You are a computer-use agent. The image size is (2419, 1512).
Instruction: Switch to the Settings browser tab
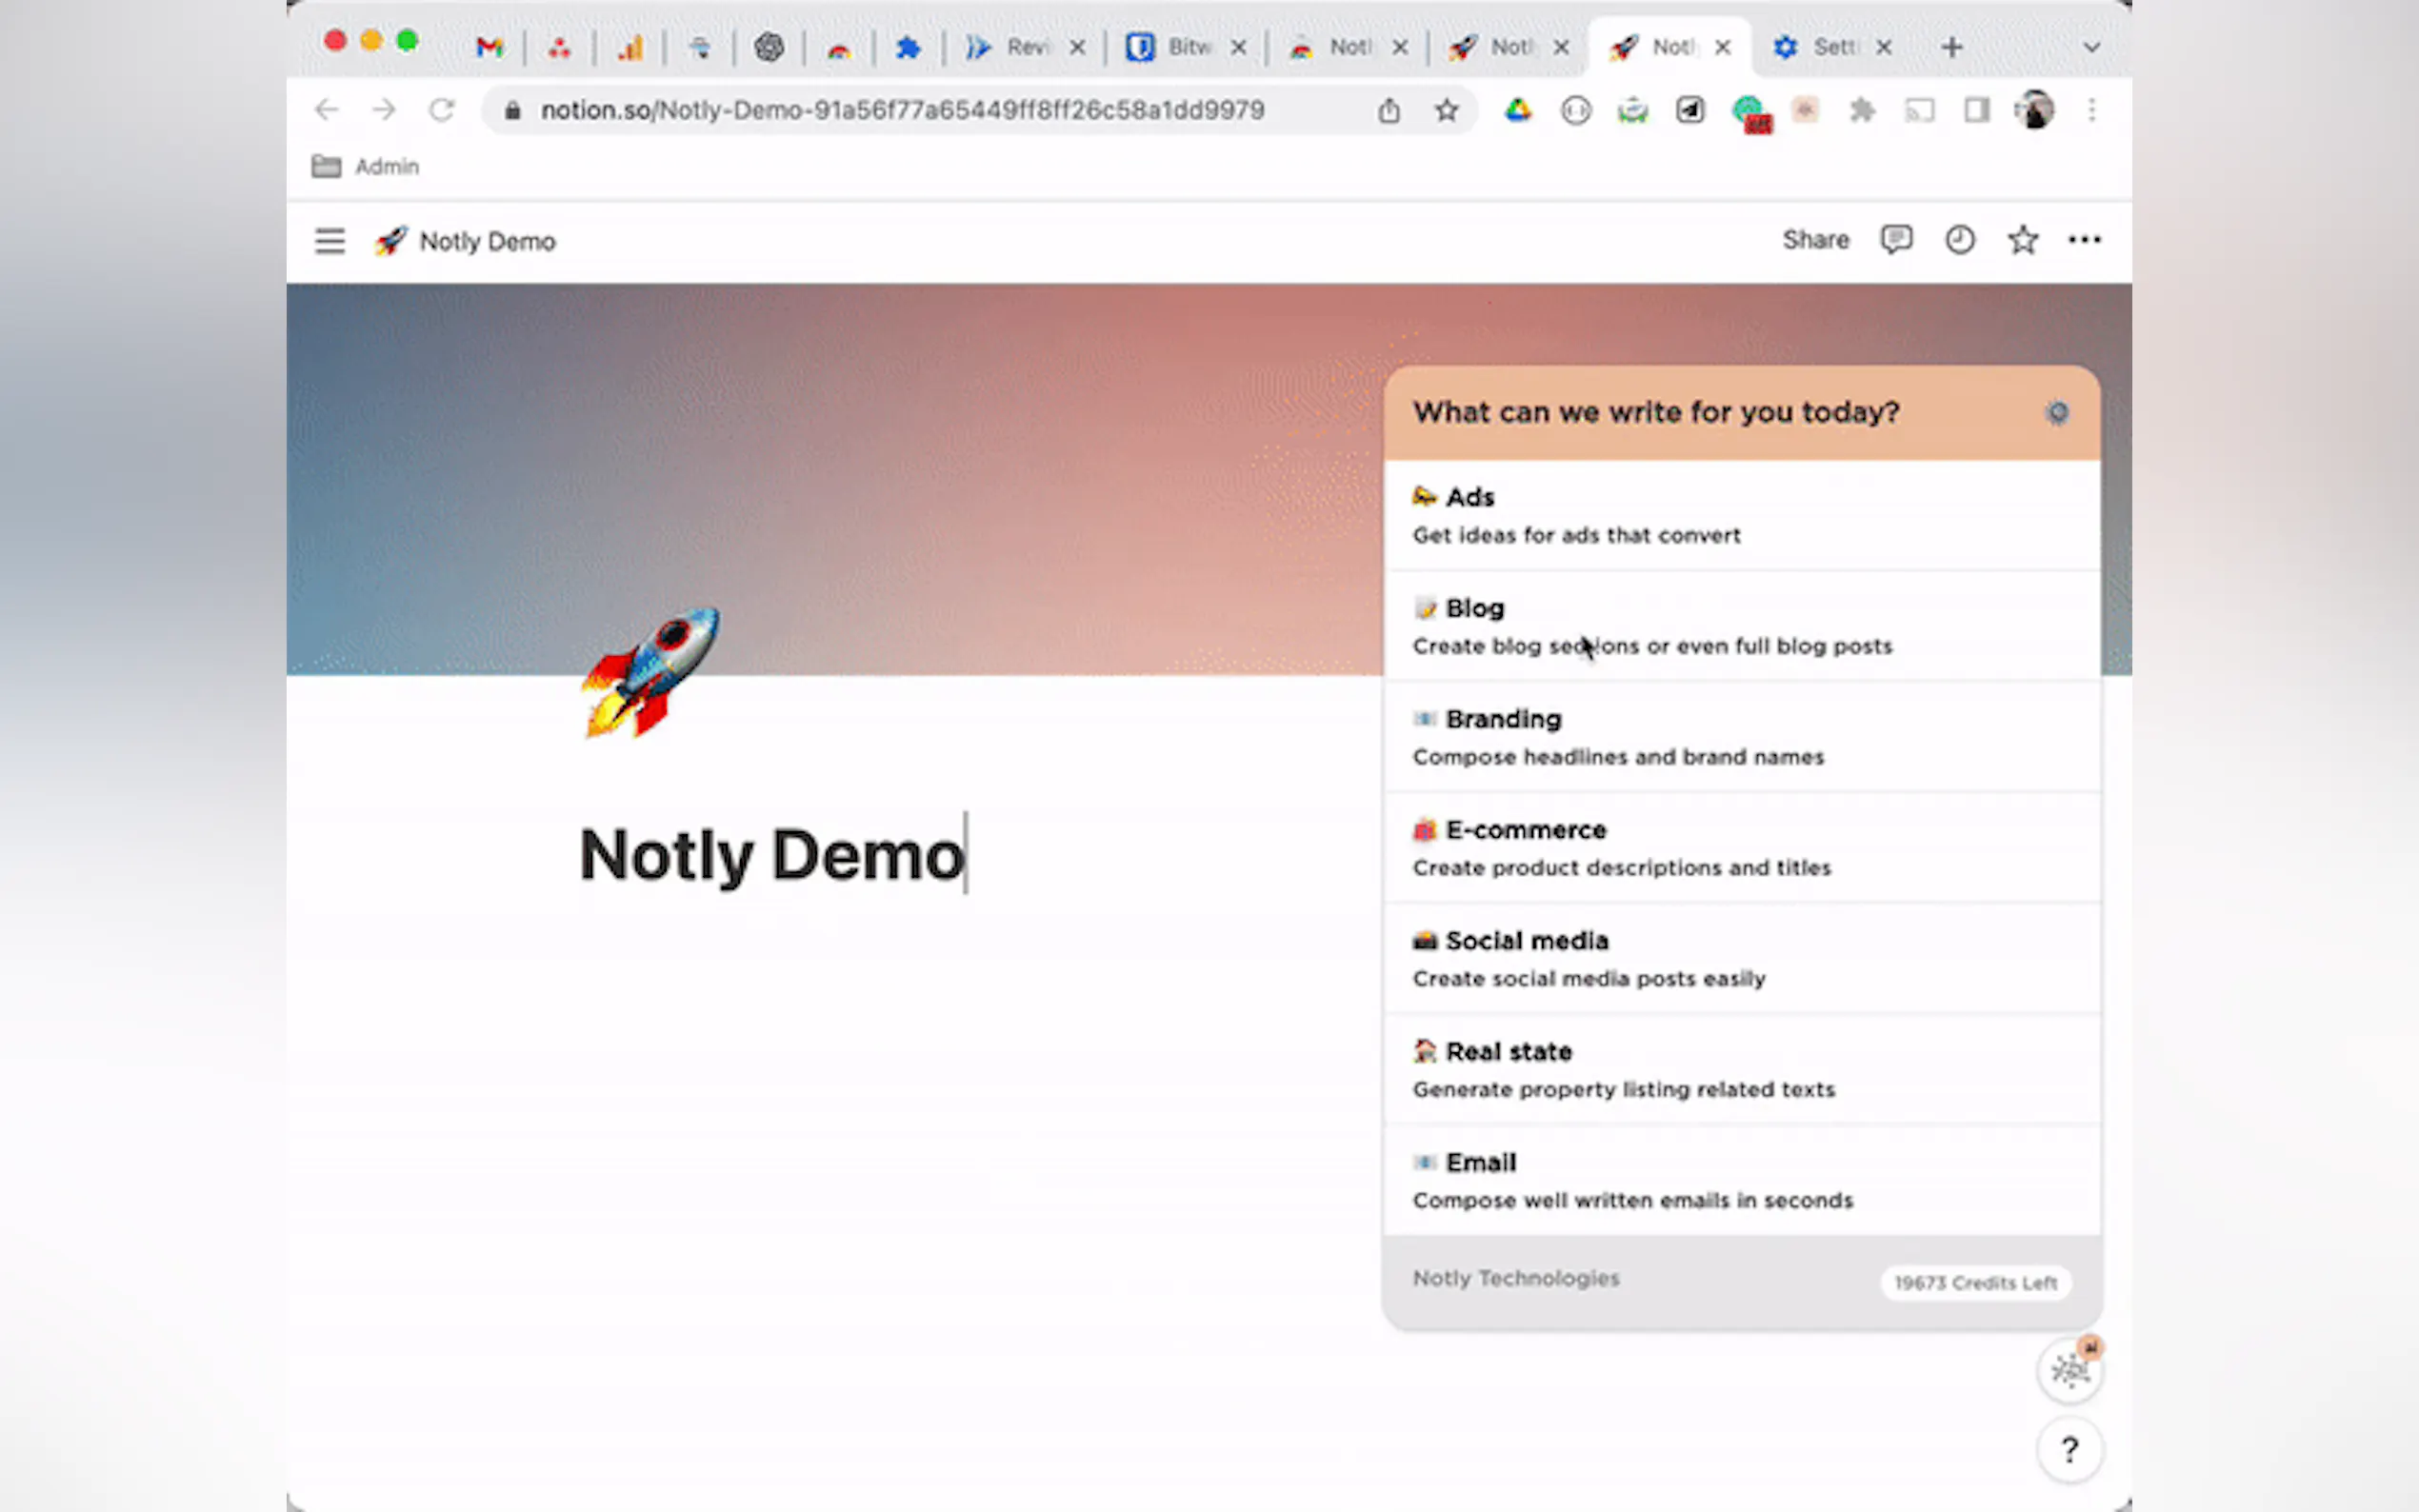(1820, 47)
